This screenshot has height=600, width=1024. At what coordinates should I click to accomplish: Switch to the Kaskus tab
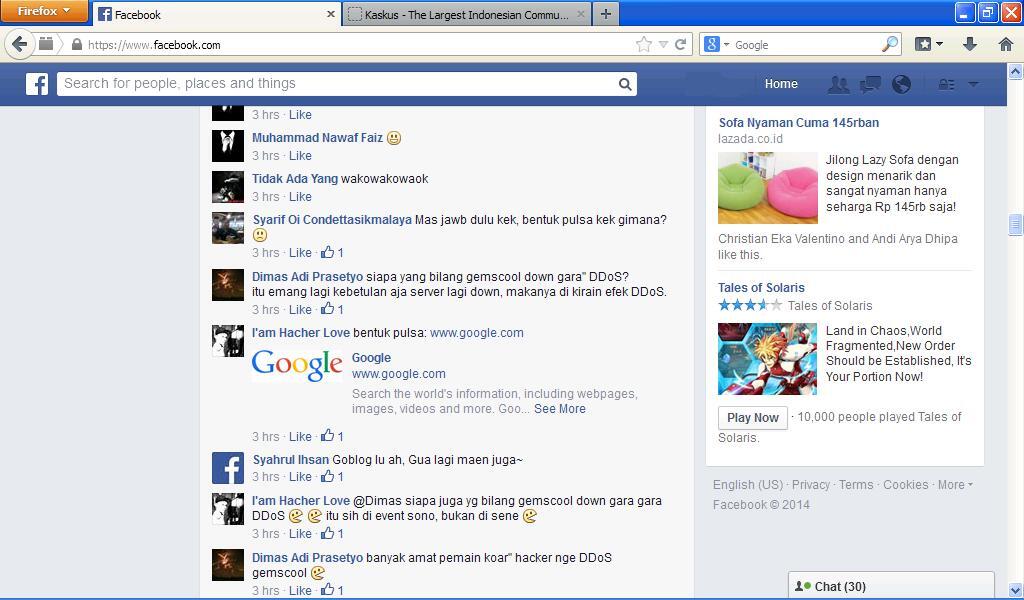click(466, 14)
